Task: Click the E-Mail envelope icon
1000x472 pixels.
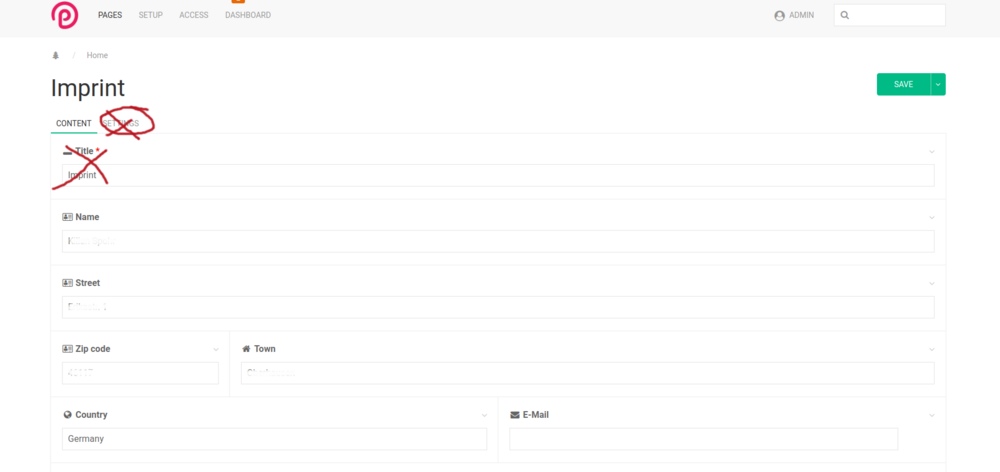Action: pos(515,415)
